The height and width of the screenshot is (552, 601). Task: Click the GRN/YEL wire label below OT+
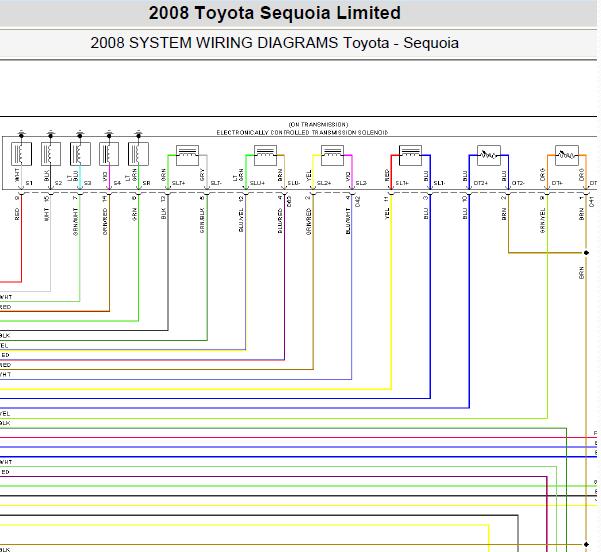pos(542,220)
